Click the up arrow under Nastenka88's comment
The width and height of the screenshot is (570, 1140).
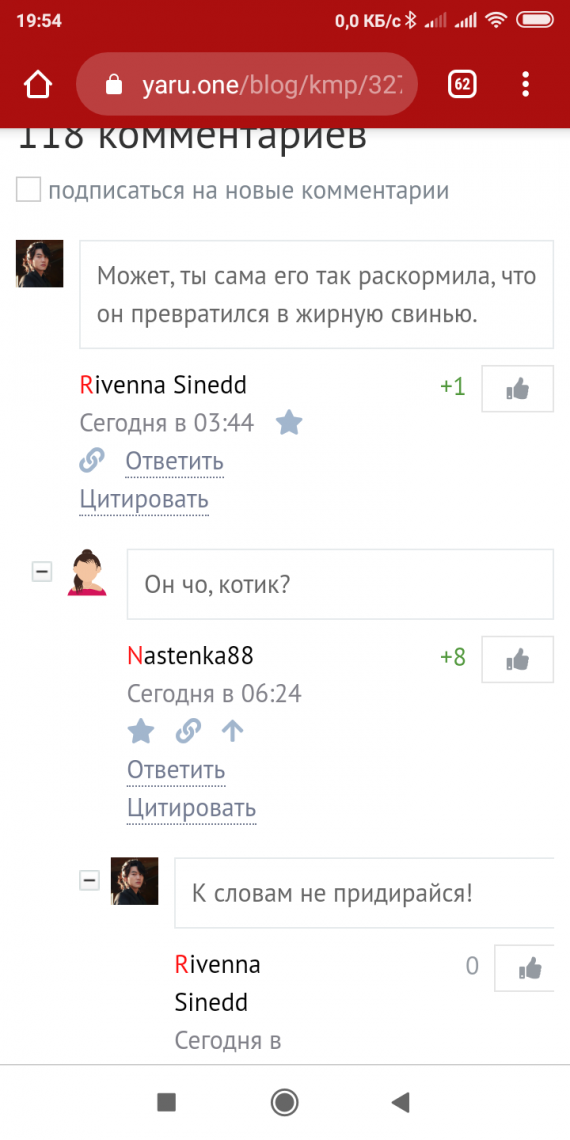tap(232, 731)
